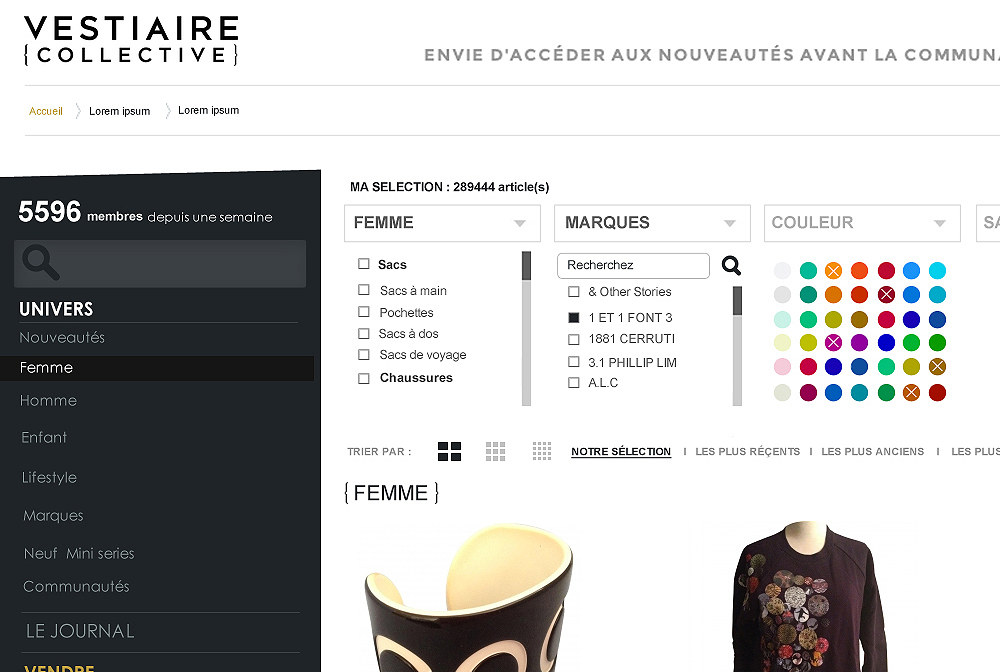The width and height of the screenshot is (1000, 672).
Task: Check the Sacs category checkbox
Action: tap(364, 263)
